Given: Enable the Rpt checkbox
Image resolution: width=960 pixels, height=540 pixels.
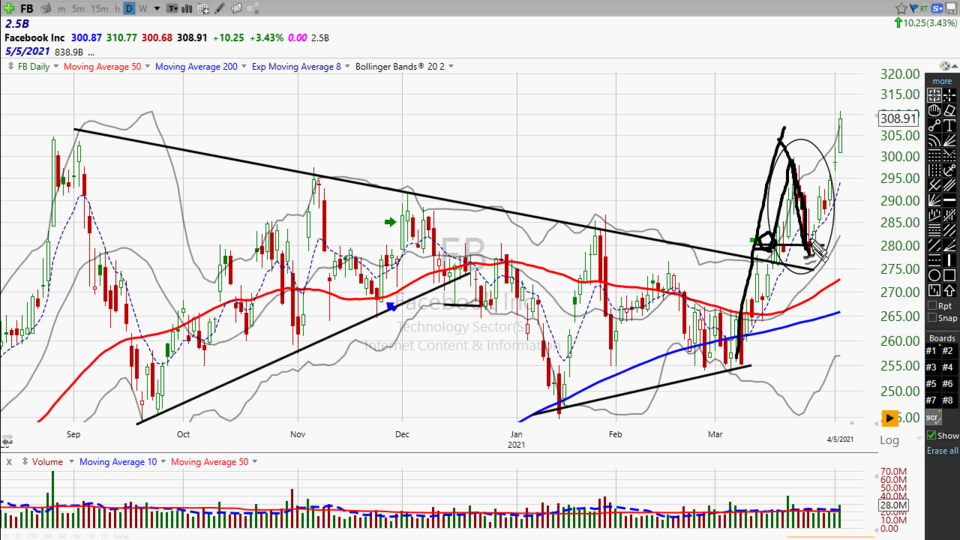Looking at the screenshot, I should (931, 305).
